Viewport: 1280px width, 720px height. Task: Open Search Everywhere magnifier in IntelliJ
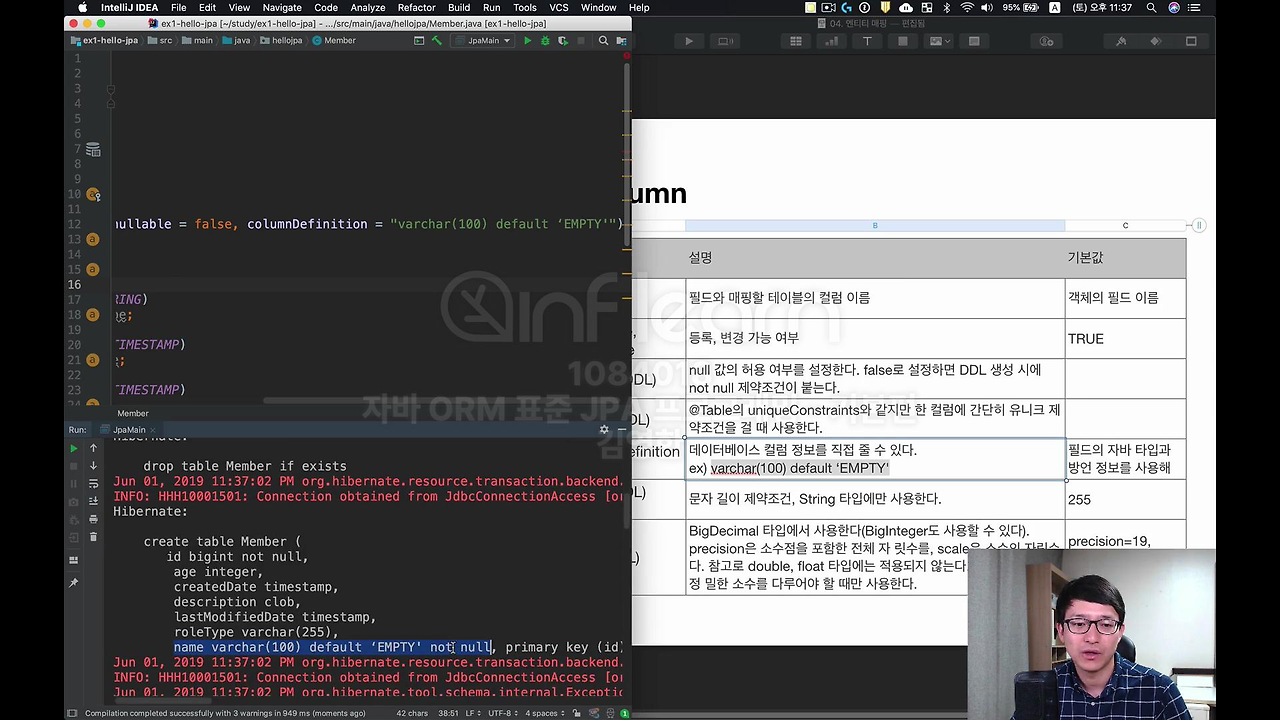(x=603, y=41)
